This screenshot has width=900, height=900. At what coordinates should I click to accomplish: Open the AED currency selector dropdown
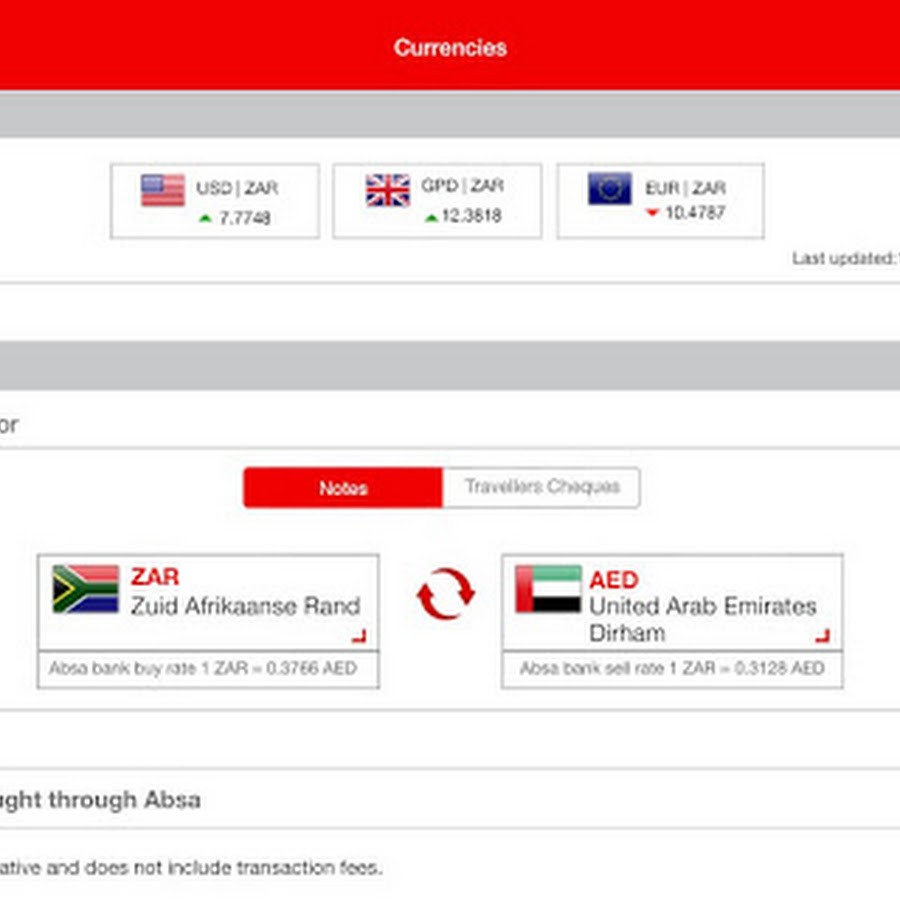672,602
